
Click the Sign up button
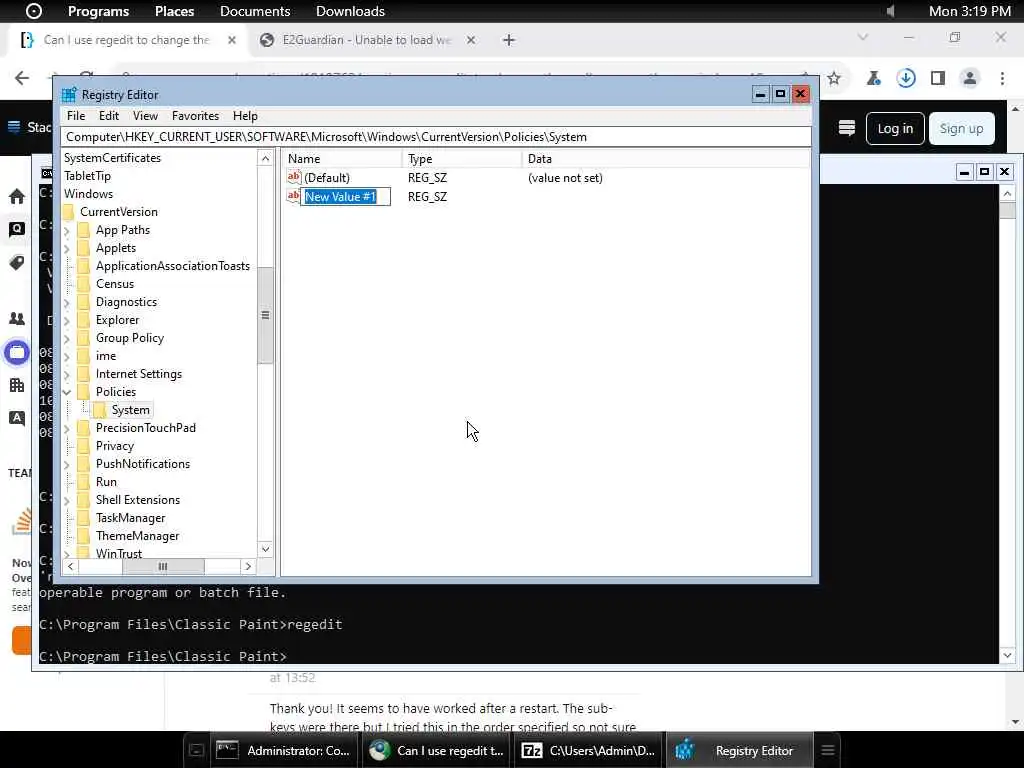point(961,129)
